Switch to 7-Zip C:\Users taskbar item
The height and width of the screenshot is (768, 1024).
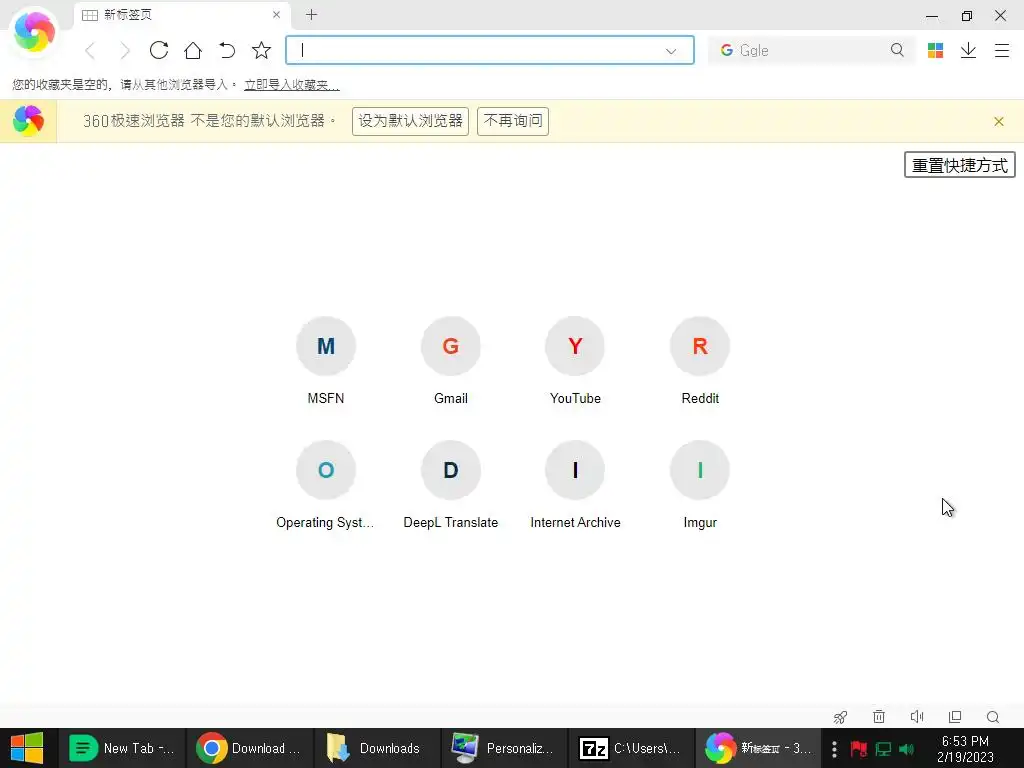632,748
